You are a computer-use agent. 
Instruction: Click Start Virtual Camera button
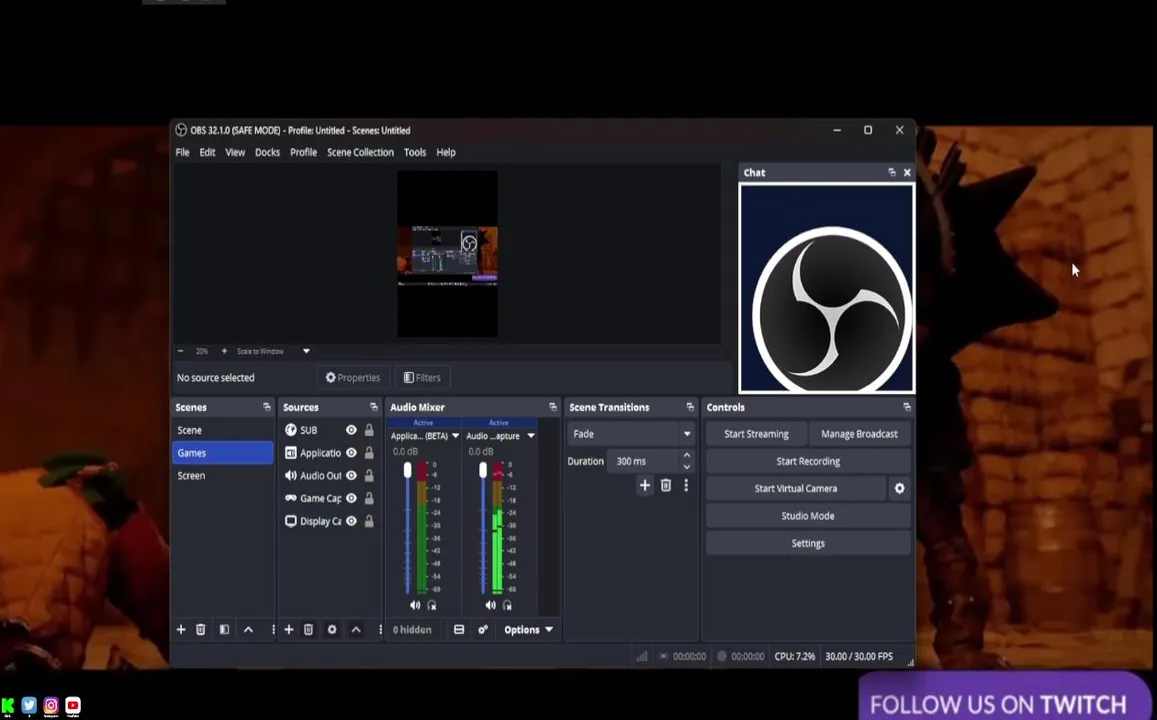coord(795,488)
